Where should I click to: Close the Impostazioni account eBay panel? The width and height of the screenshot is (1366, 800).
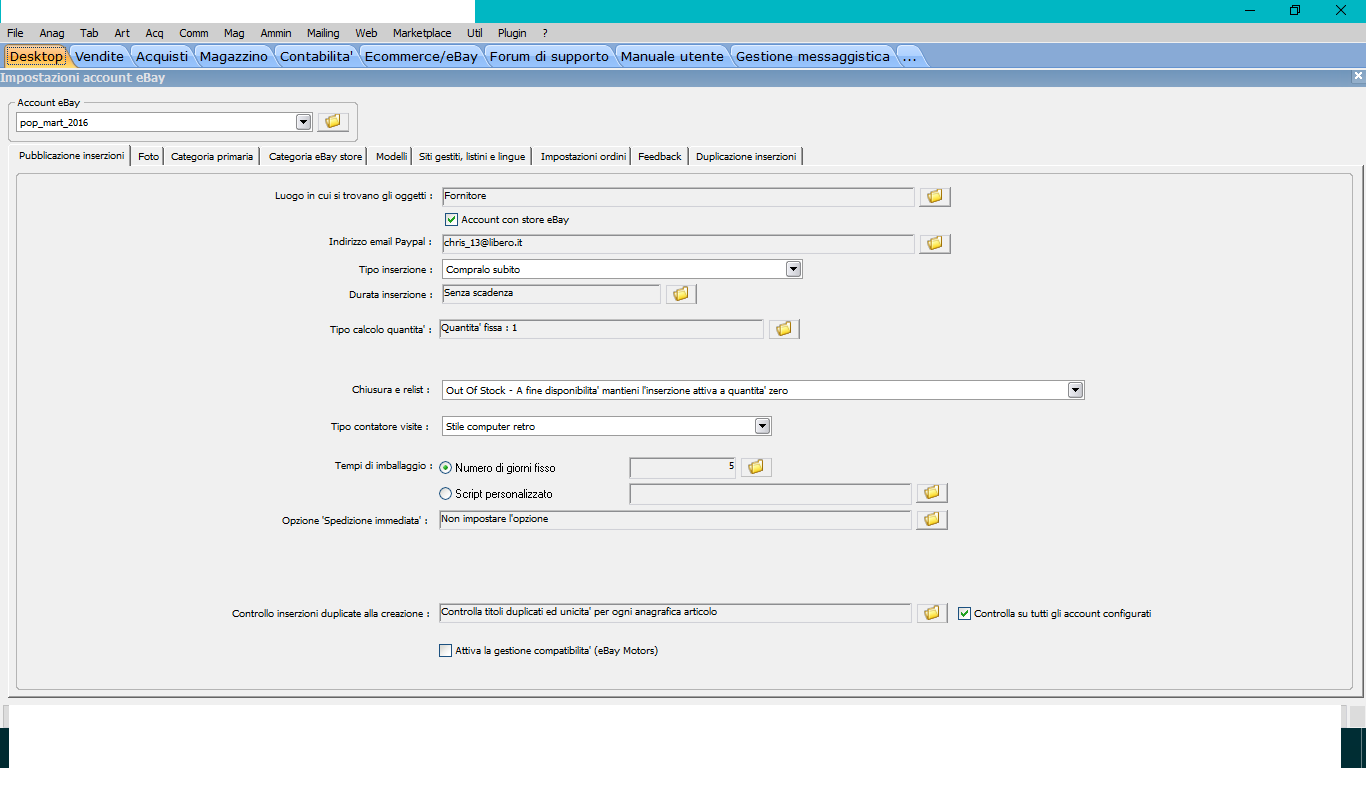coord(1358,76)
